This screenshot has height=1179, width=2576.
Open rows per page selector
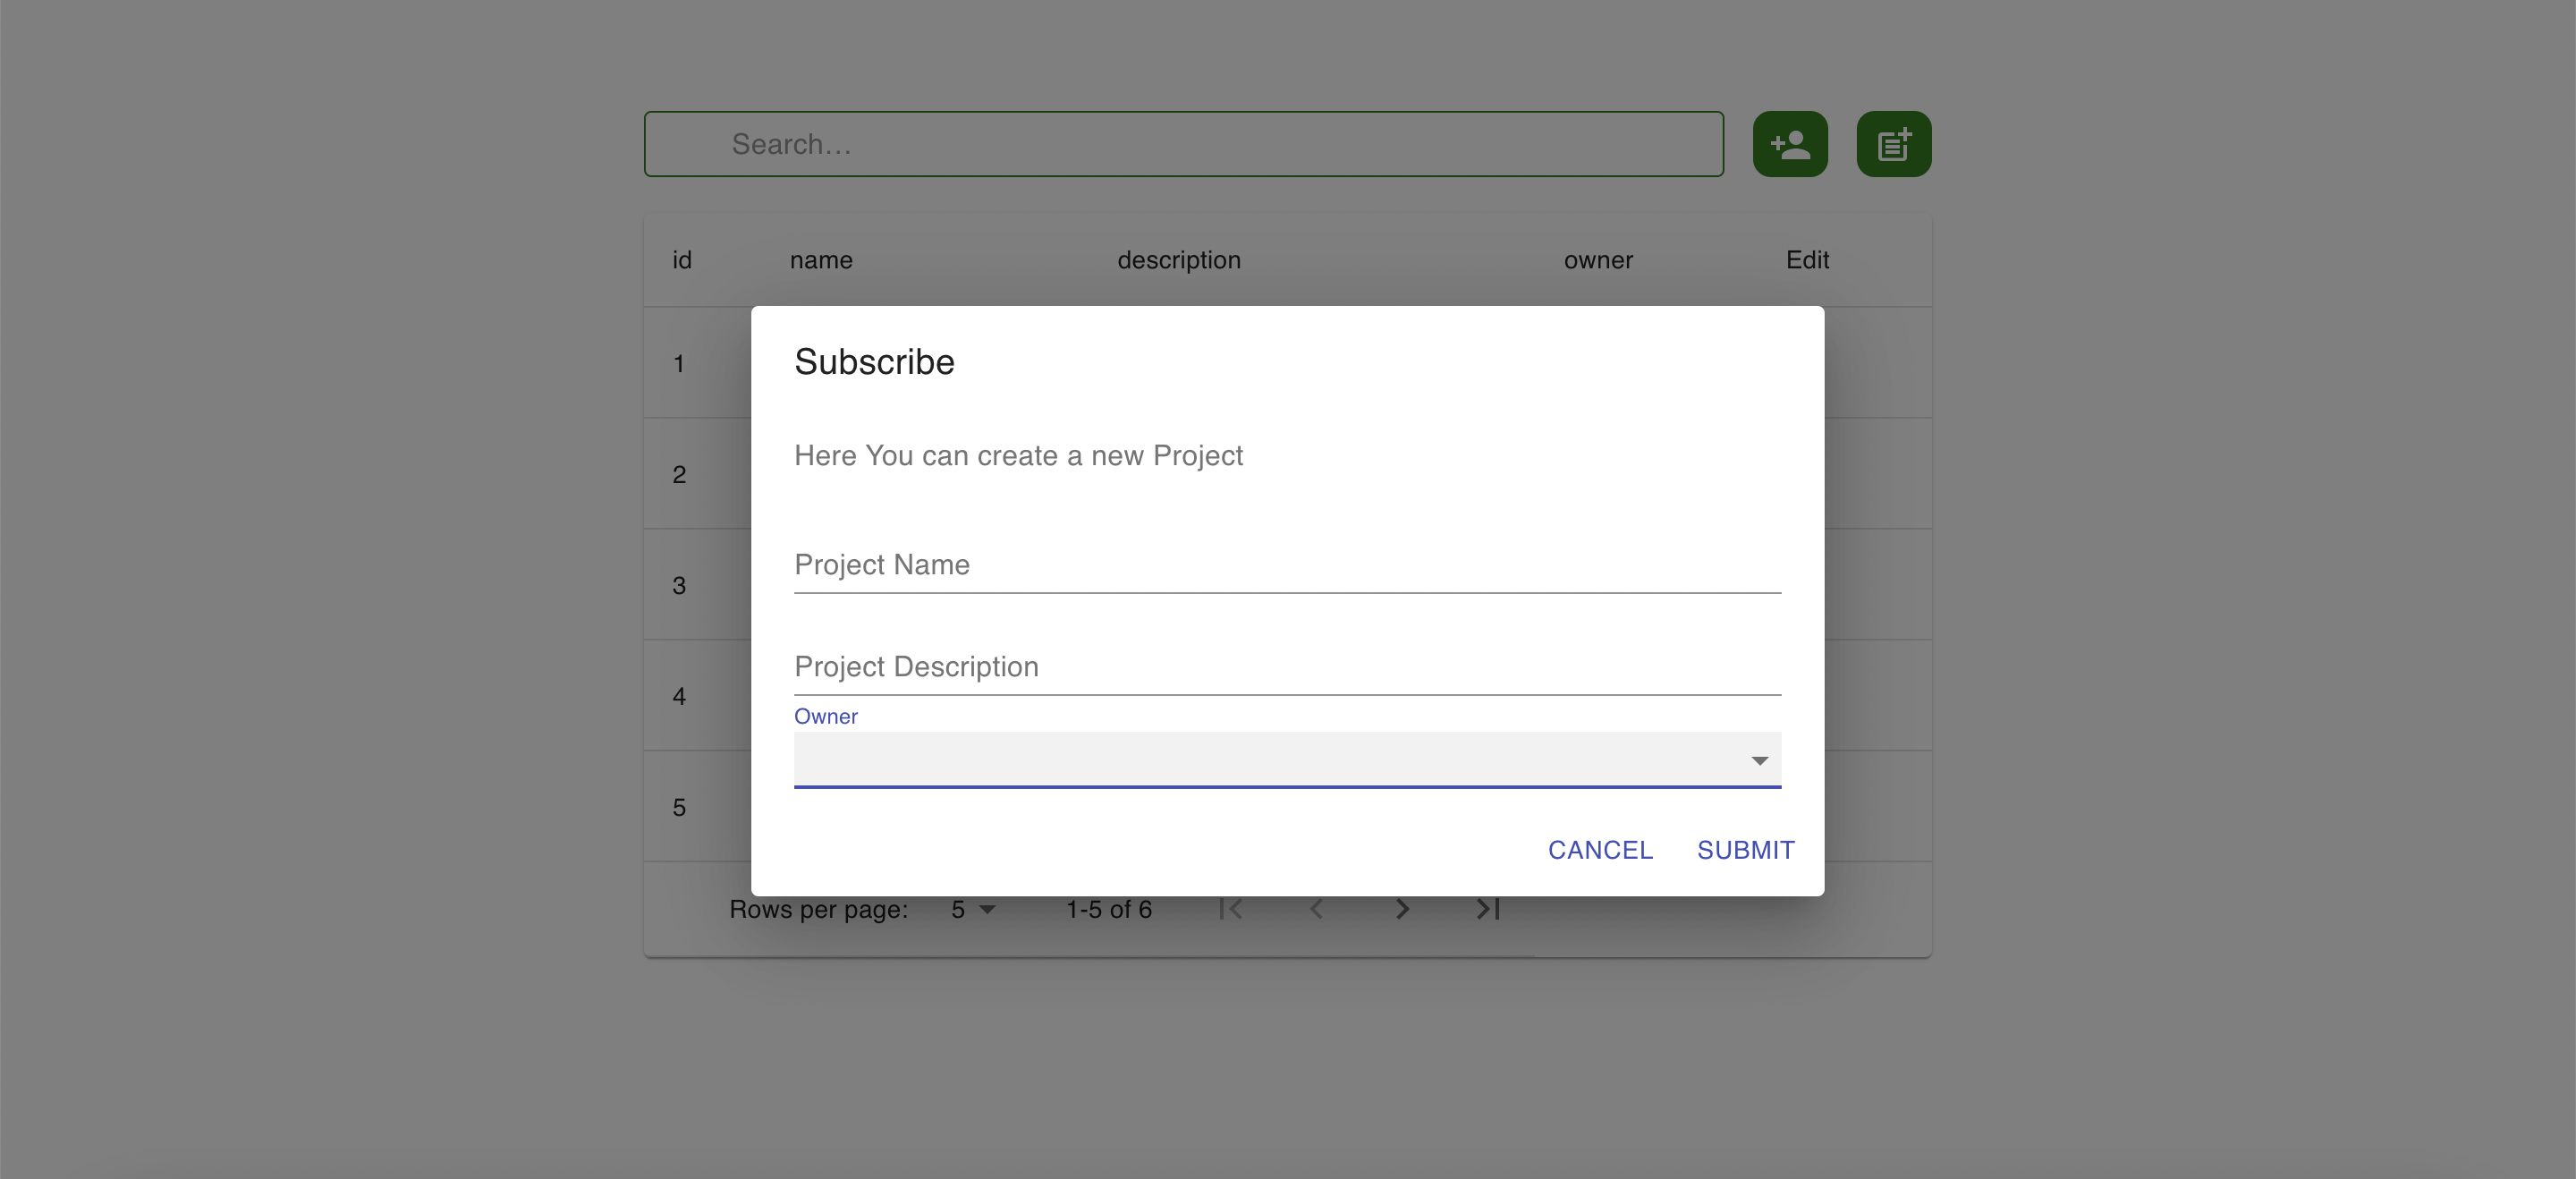click(x=973, y=909)
